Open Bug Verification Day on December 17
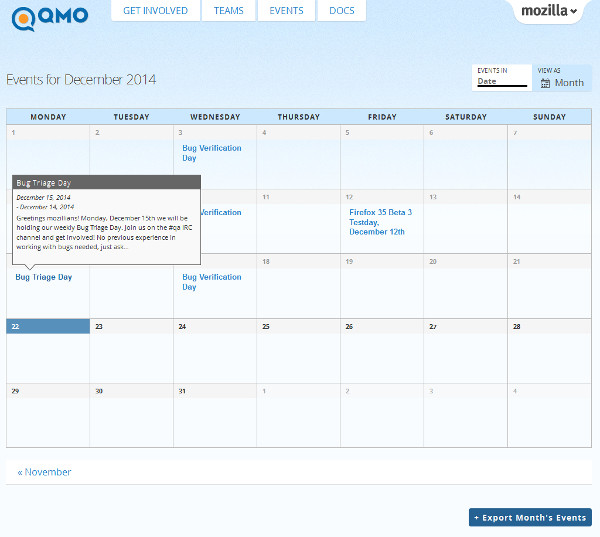The height and width of the screenshot is (537, 600). [x=211, y=282]
